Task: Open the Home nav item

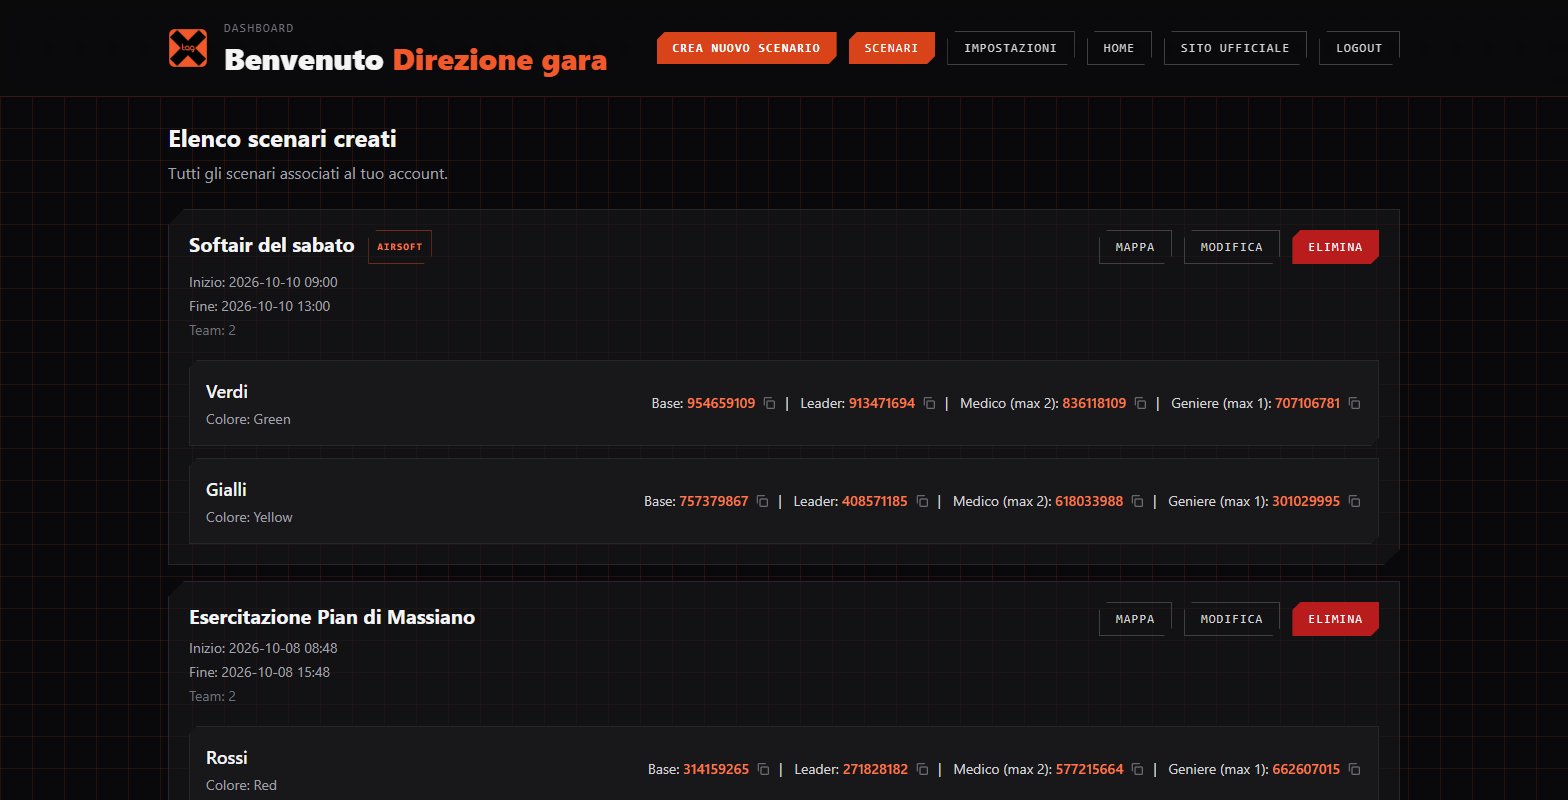Action: [1119, 48]
